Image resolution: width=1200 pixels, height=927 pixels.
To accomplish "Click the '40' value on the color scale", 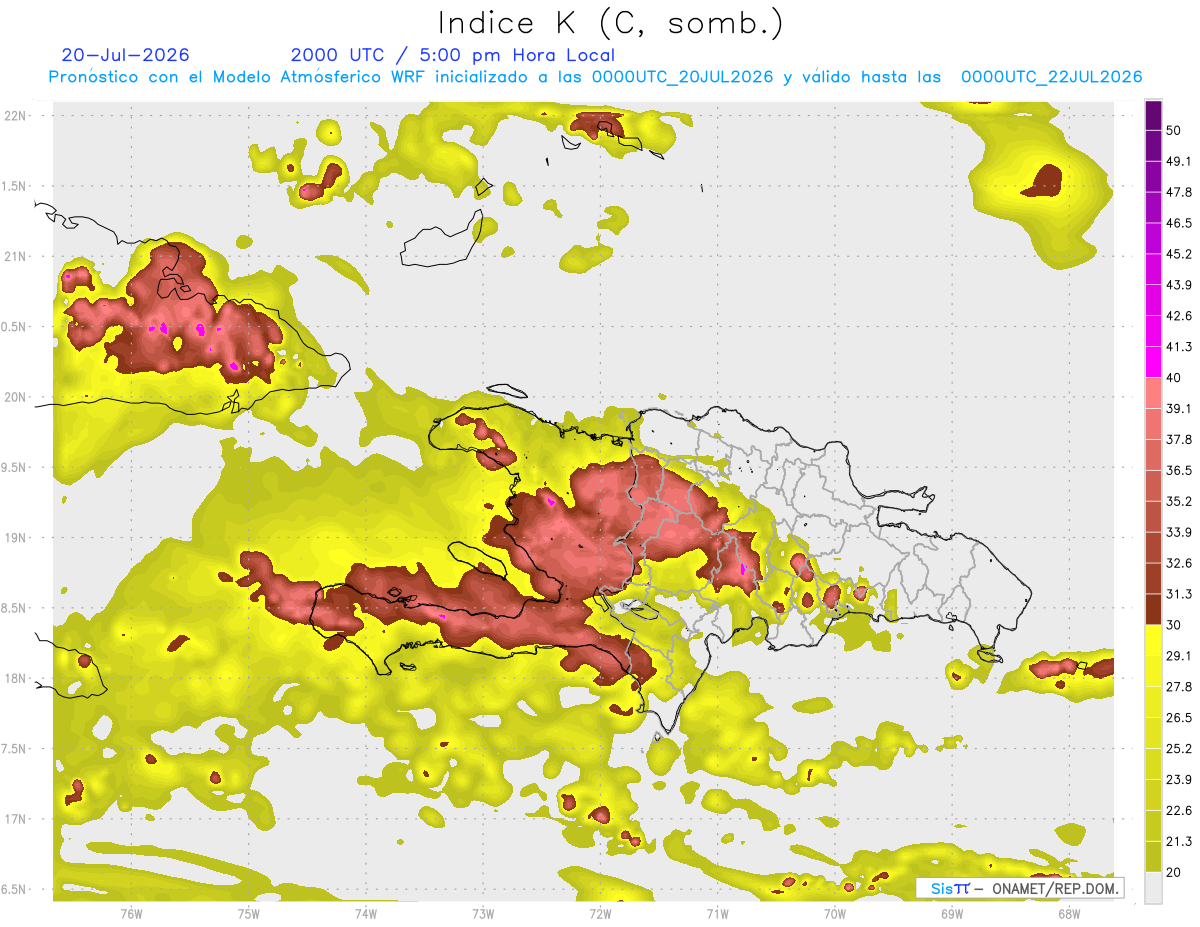I will coord(1174,378).
